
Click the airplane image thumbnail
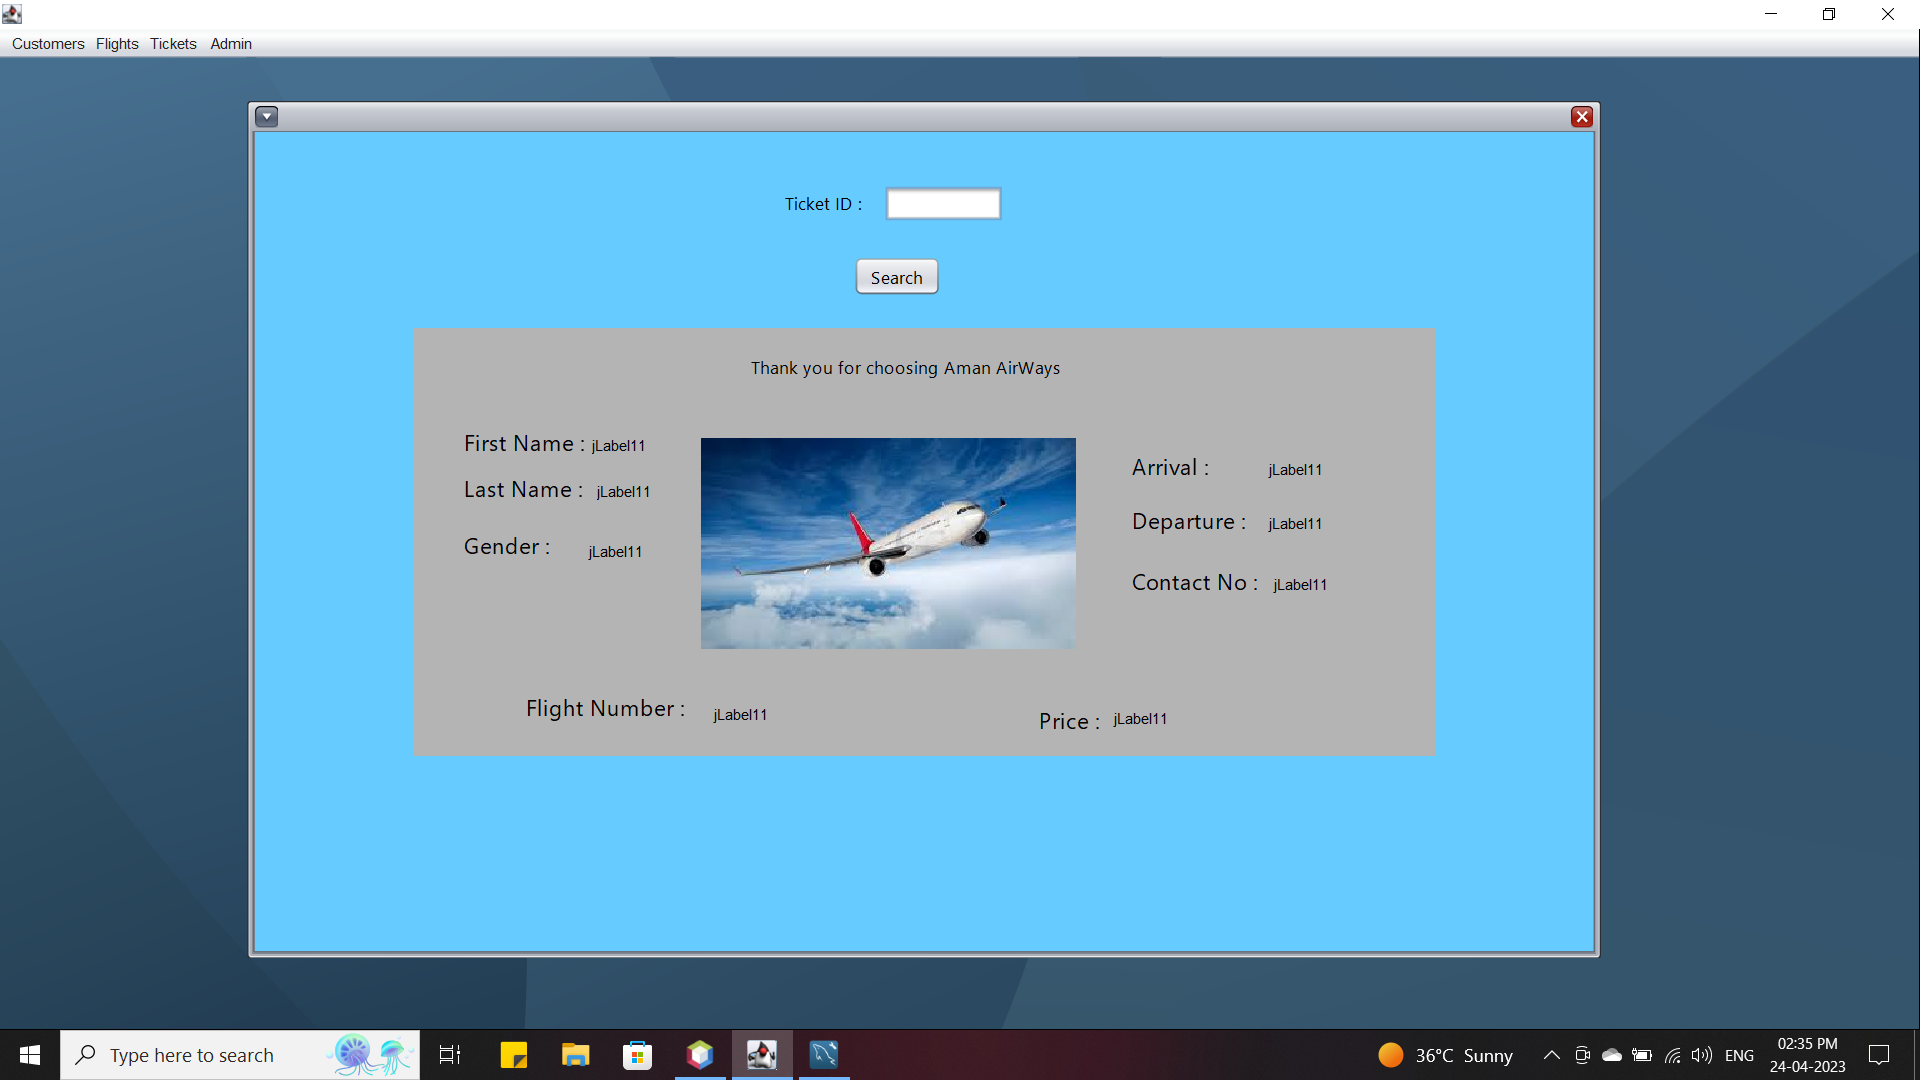pos(888,543)
